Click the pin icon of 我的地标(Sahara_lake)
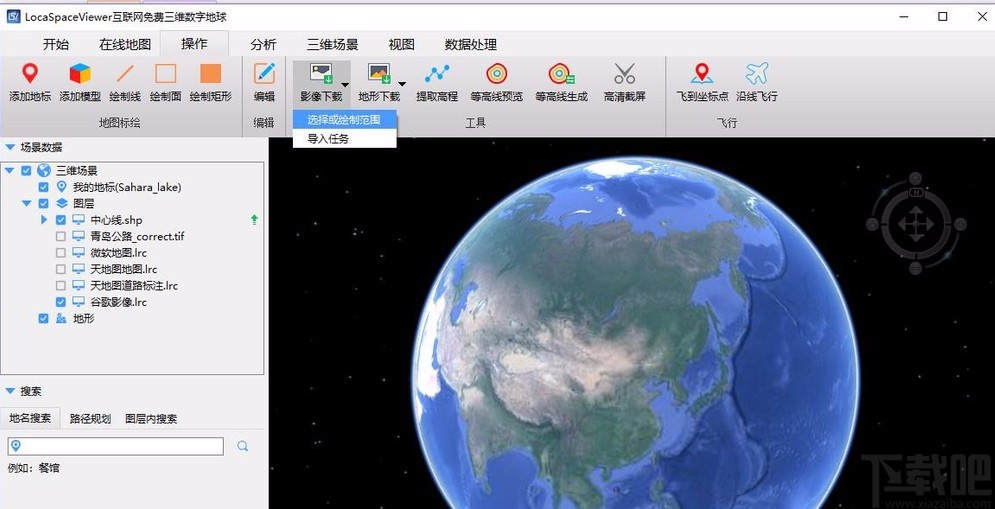Screen dimensions: 995x509 pyautogui.click(x=62, y=187)
